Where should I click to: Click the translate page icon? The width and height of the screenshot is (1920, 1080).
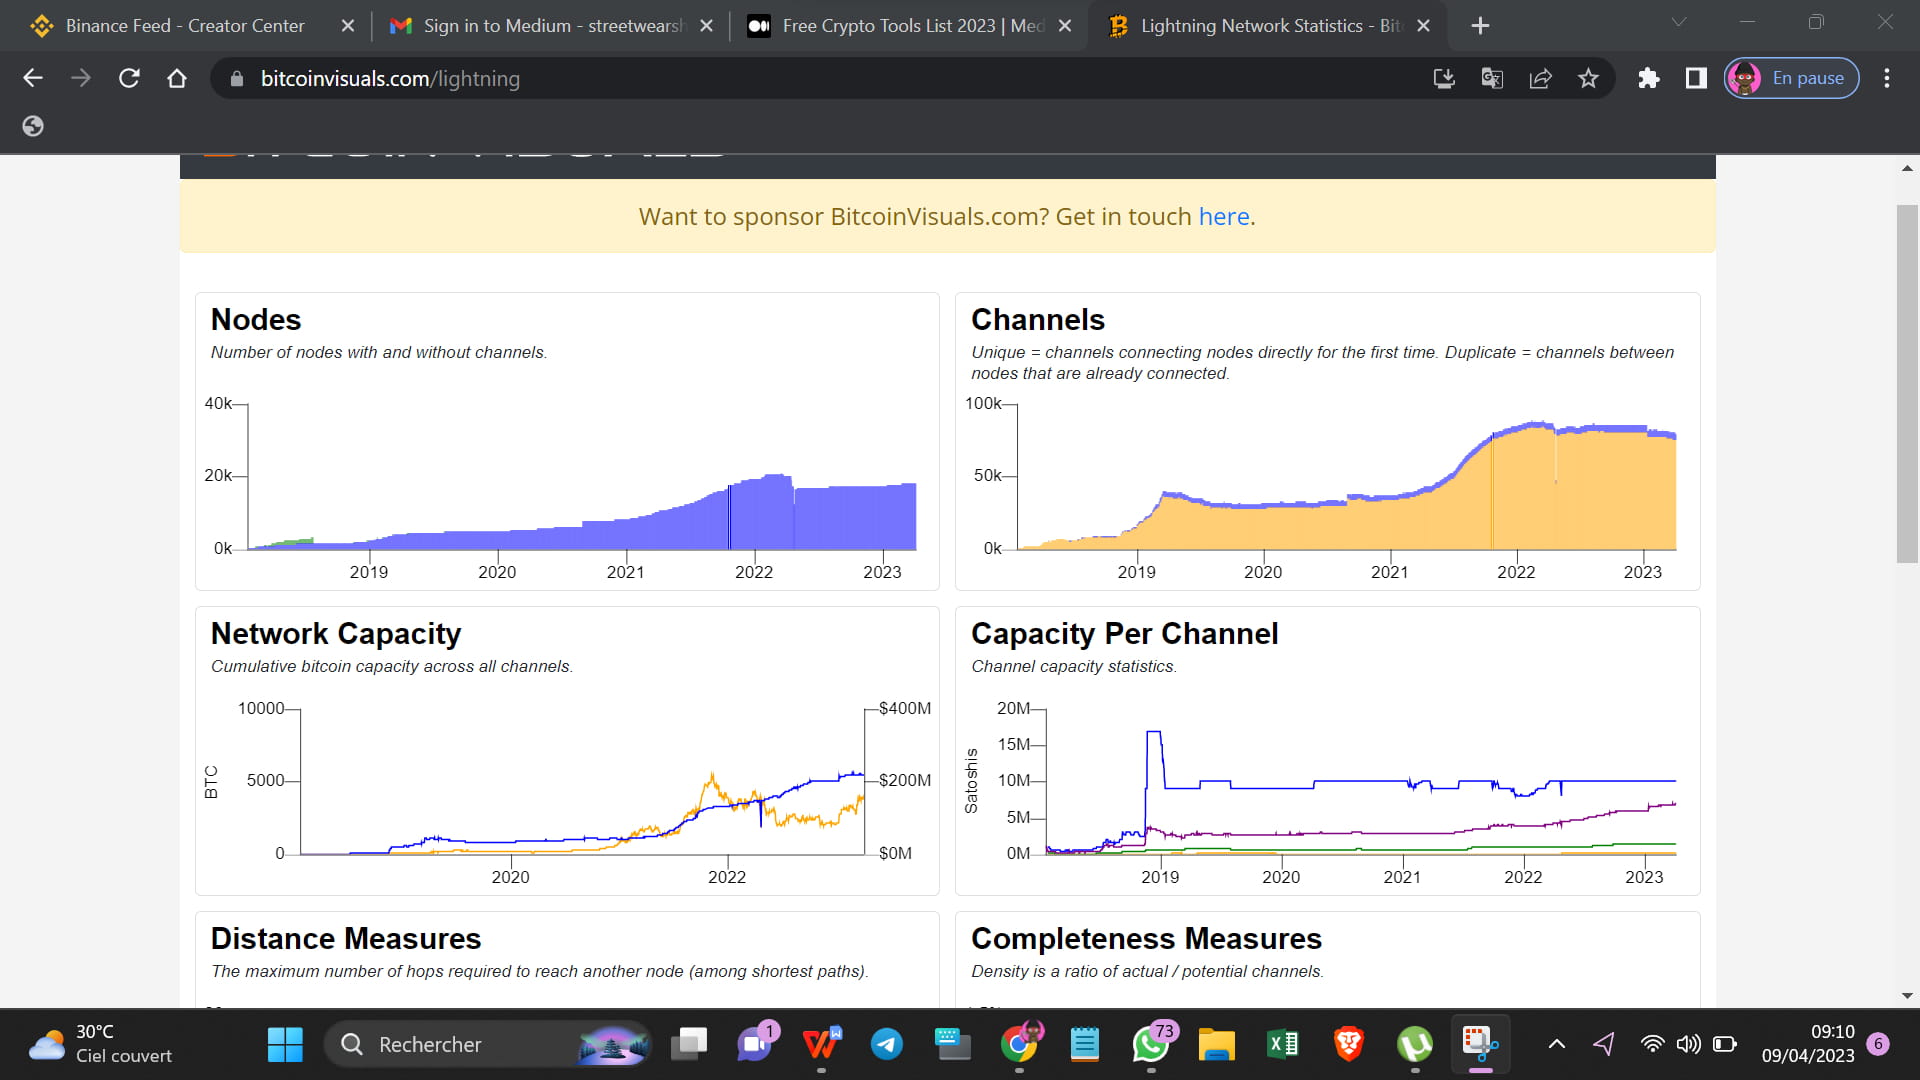tap(1492, 78)
